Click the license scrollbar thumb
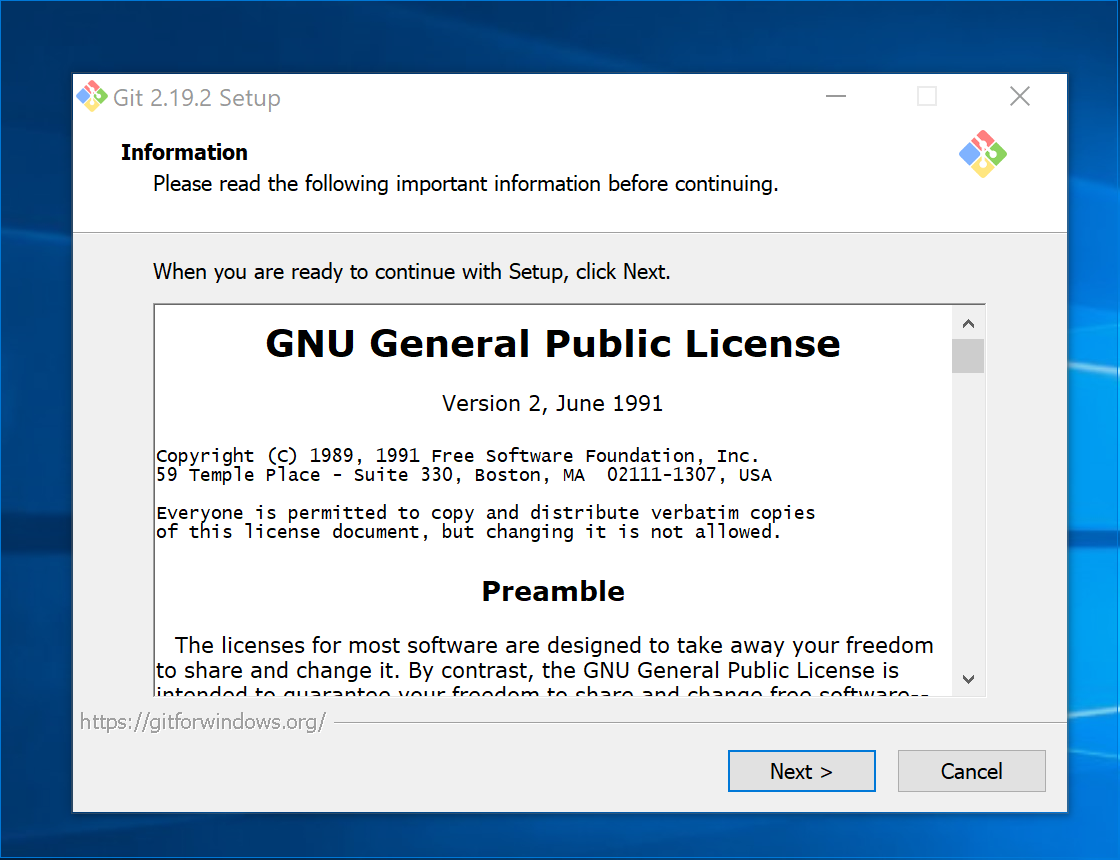Screen dimensions: 1120x860 [968, 356]
